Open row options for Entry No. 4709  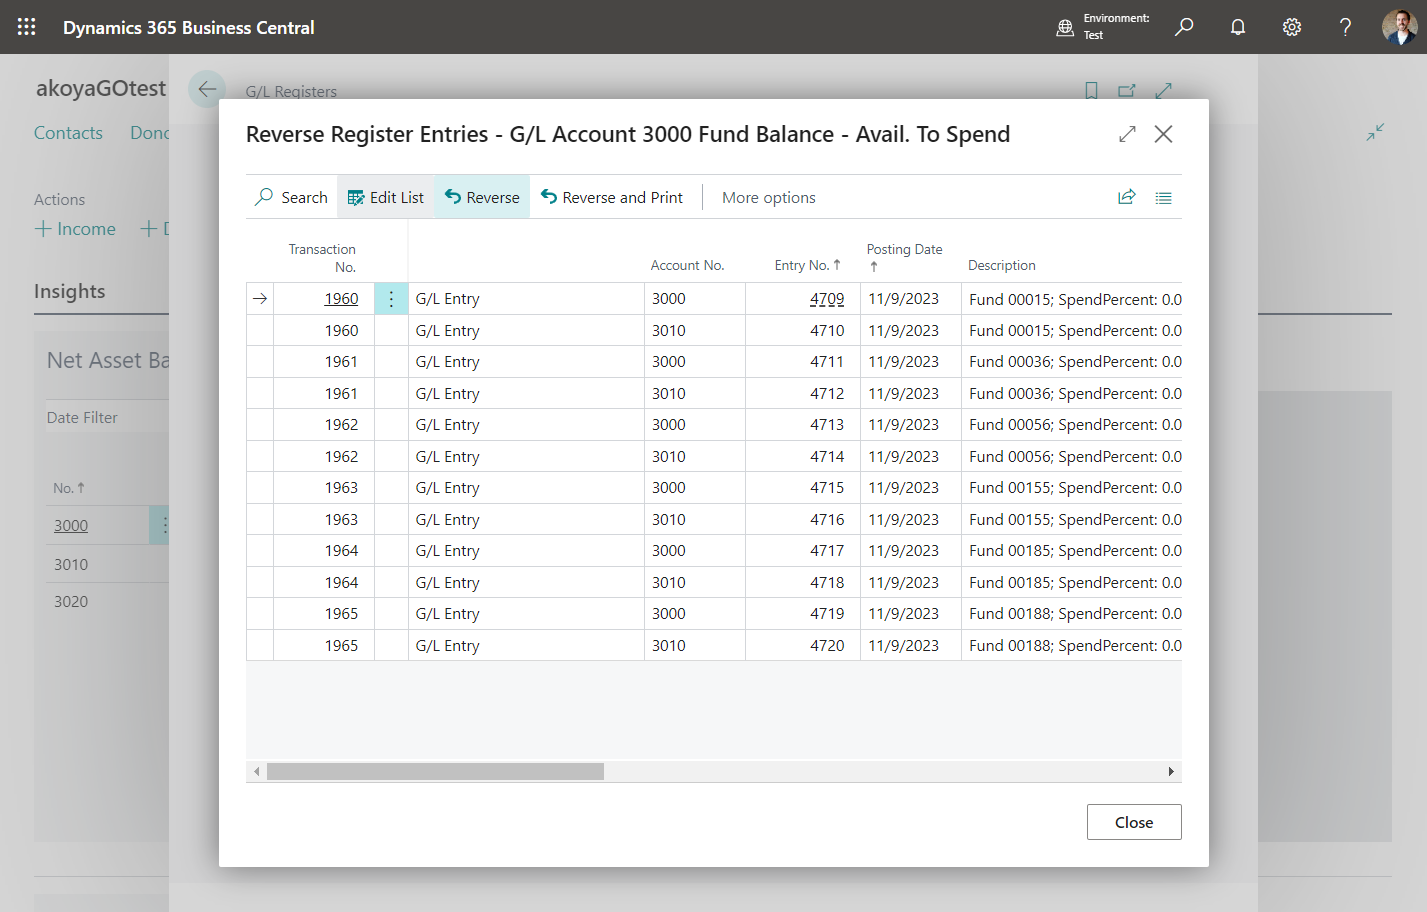click(391, 299)
